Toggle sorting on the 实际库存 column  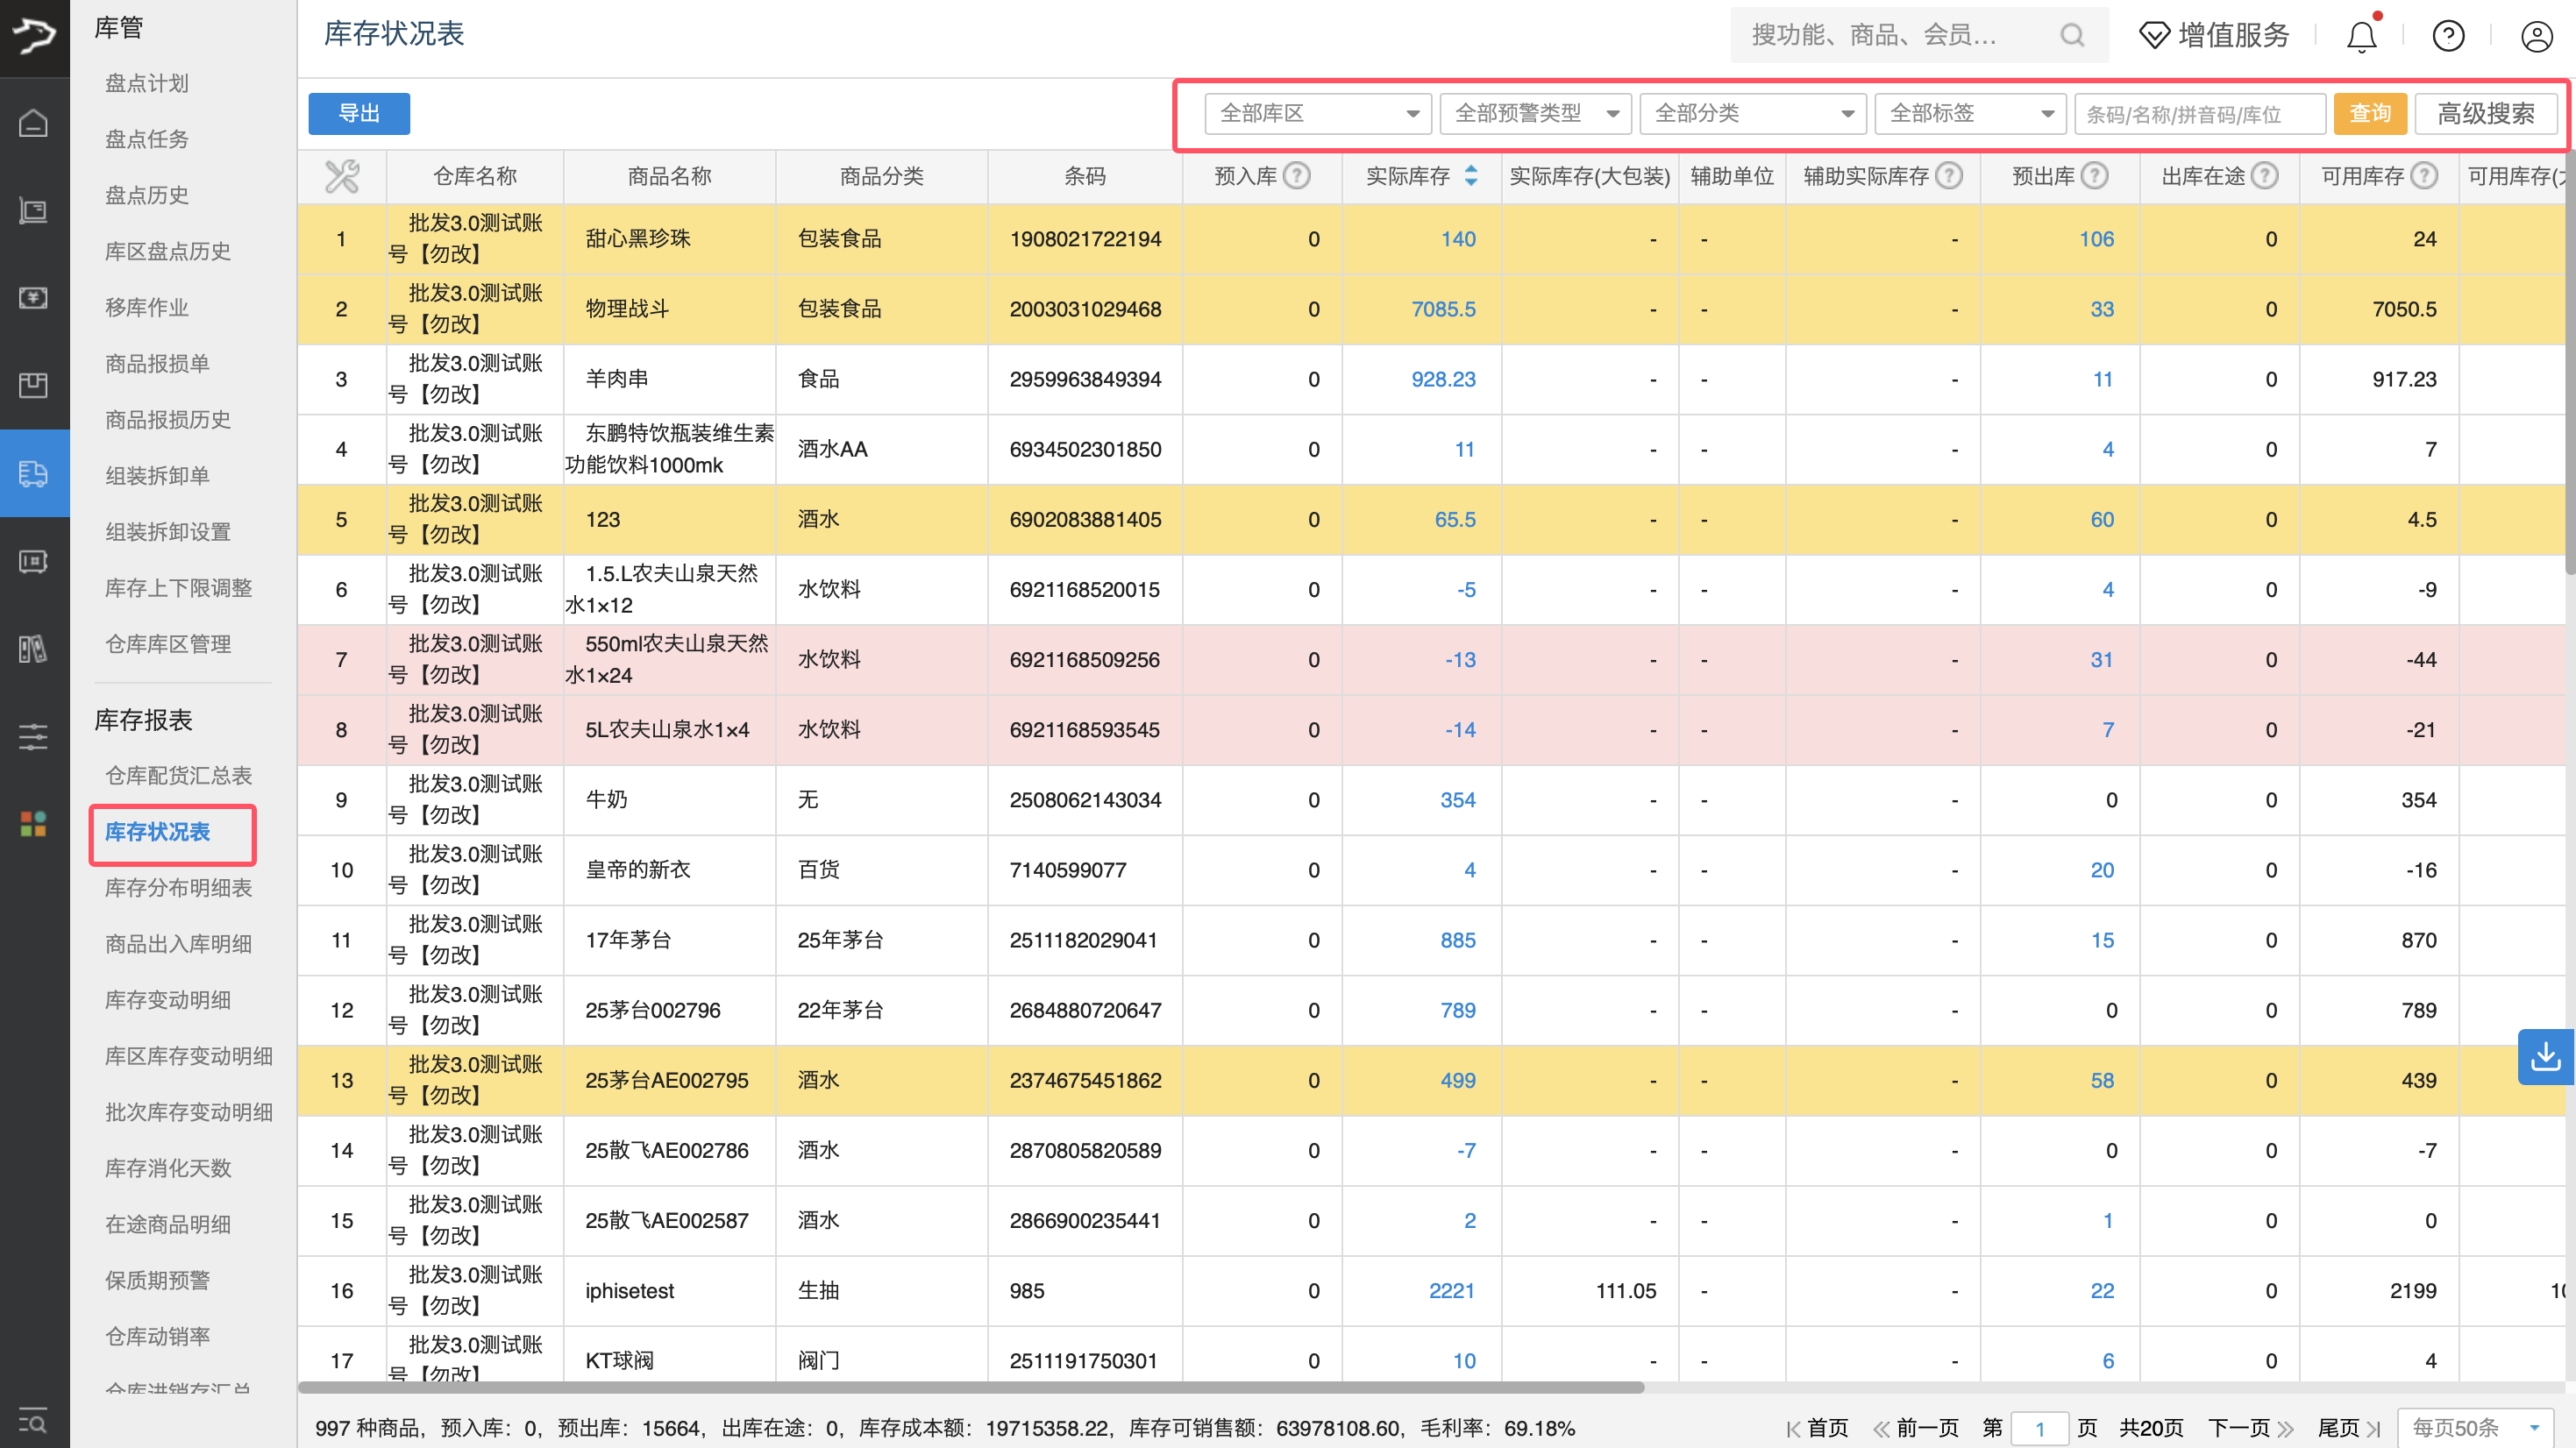(x=1470, y=176)
